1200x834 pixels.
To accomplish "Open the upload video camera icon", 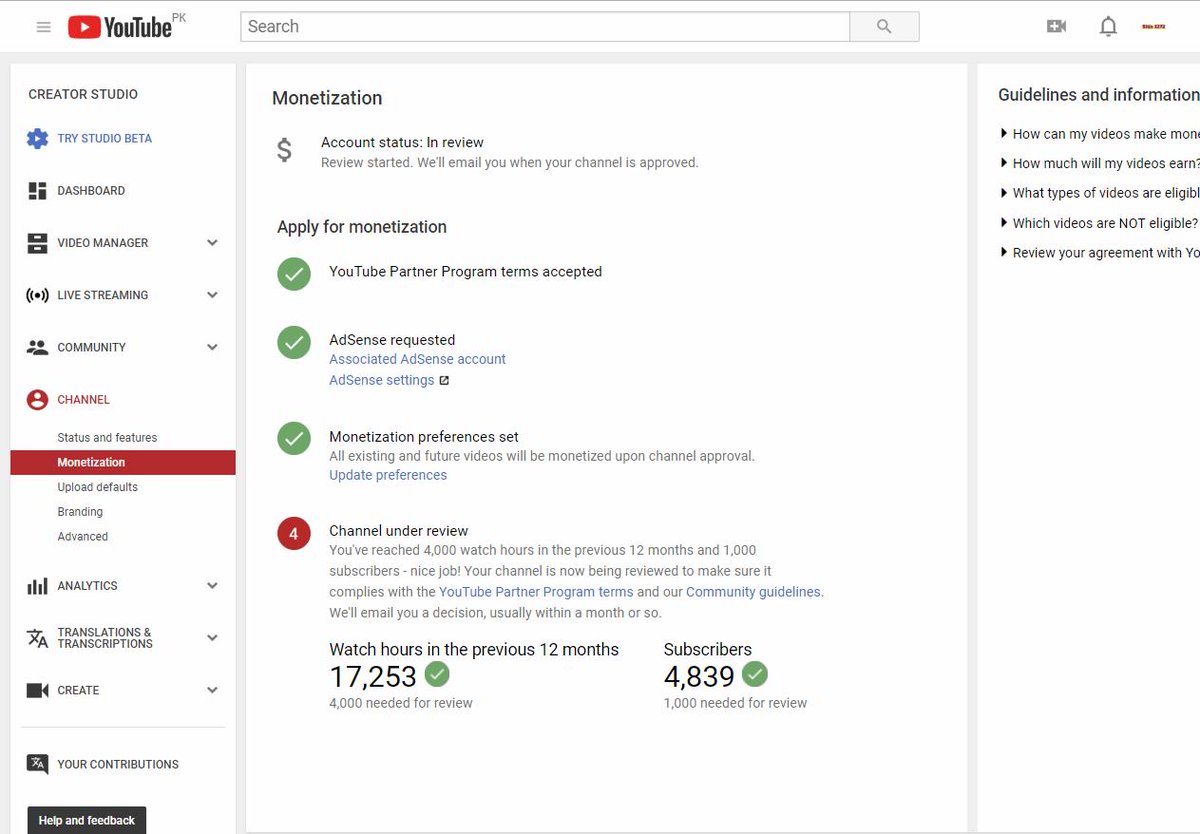I will pyautogui.click(x=1056, y=27).
